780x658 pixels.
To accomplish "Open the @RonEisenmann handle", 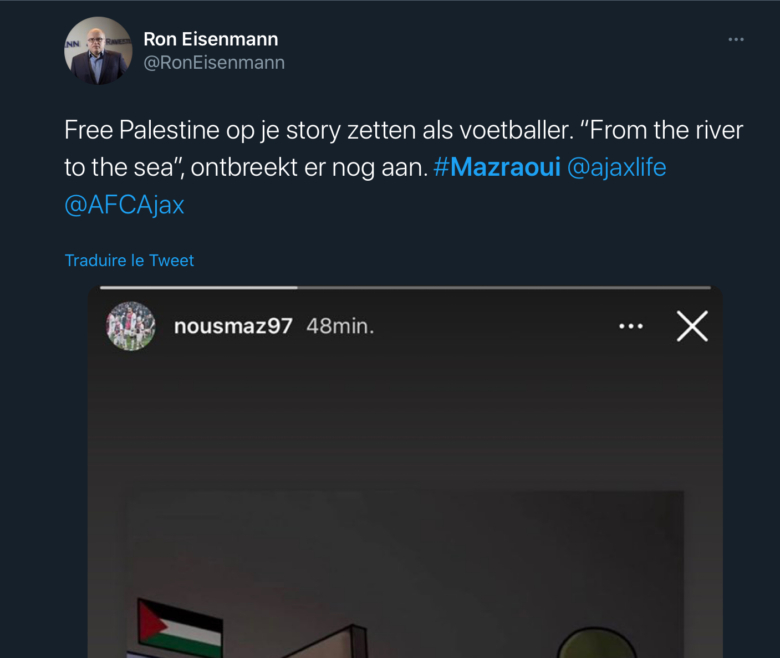I will (x=214, y=63).
